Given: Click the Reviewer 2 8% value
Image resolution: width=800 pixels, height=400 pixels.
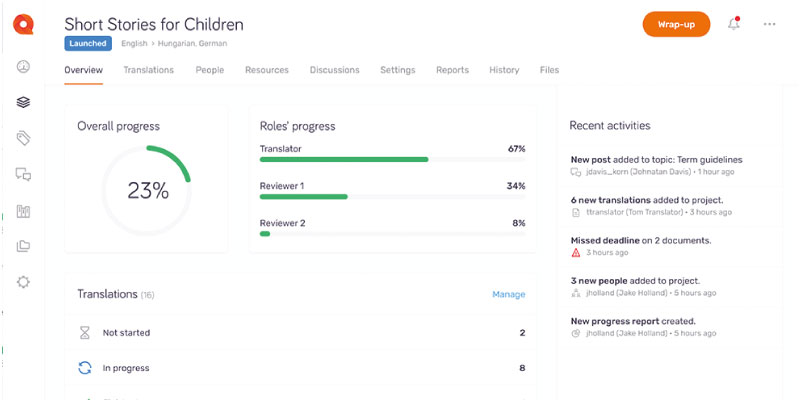Looking at the screenshot, I should (519, 223).
